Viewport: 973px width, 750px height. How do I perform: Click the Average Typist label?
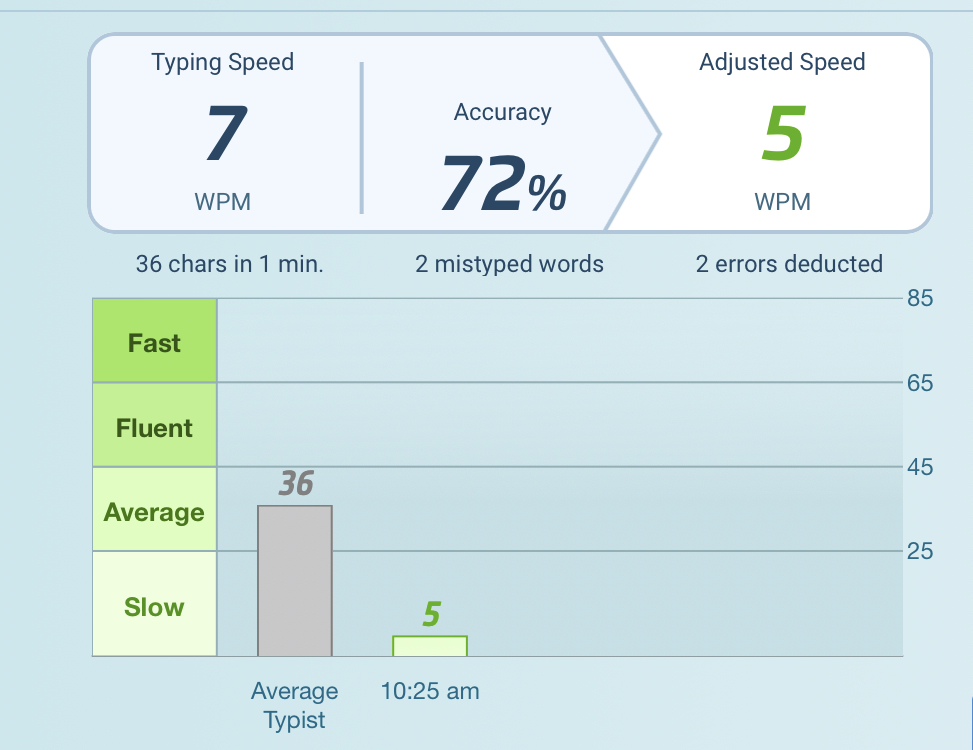tap(295, 705)
